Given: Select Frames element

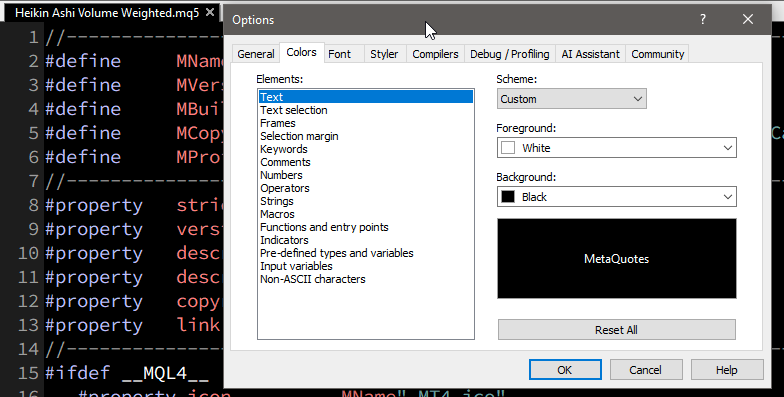Looking at the screenshot, I should 366,123.
